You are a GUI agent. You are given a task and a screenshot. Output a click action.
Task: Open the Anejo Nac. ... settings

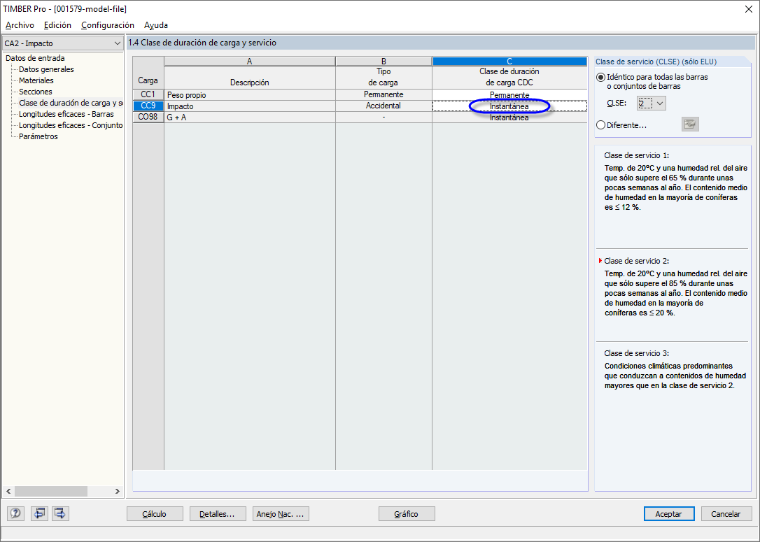click(x=280, y=514)
